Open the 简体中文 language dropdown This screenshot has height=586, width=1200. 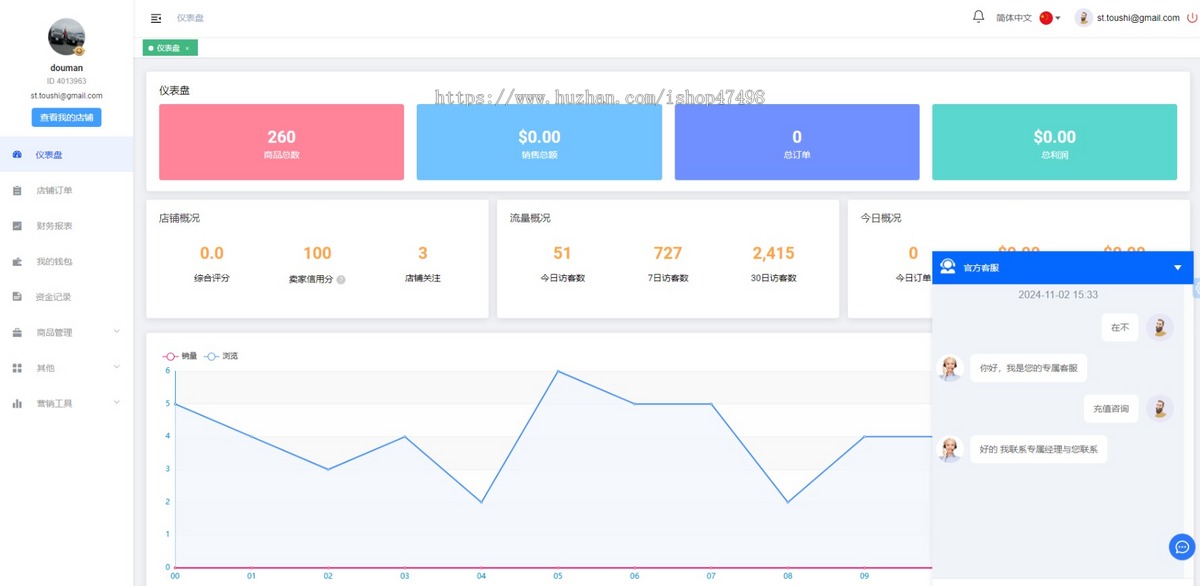[x=1013, y=18]
